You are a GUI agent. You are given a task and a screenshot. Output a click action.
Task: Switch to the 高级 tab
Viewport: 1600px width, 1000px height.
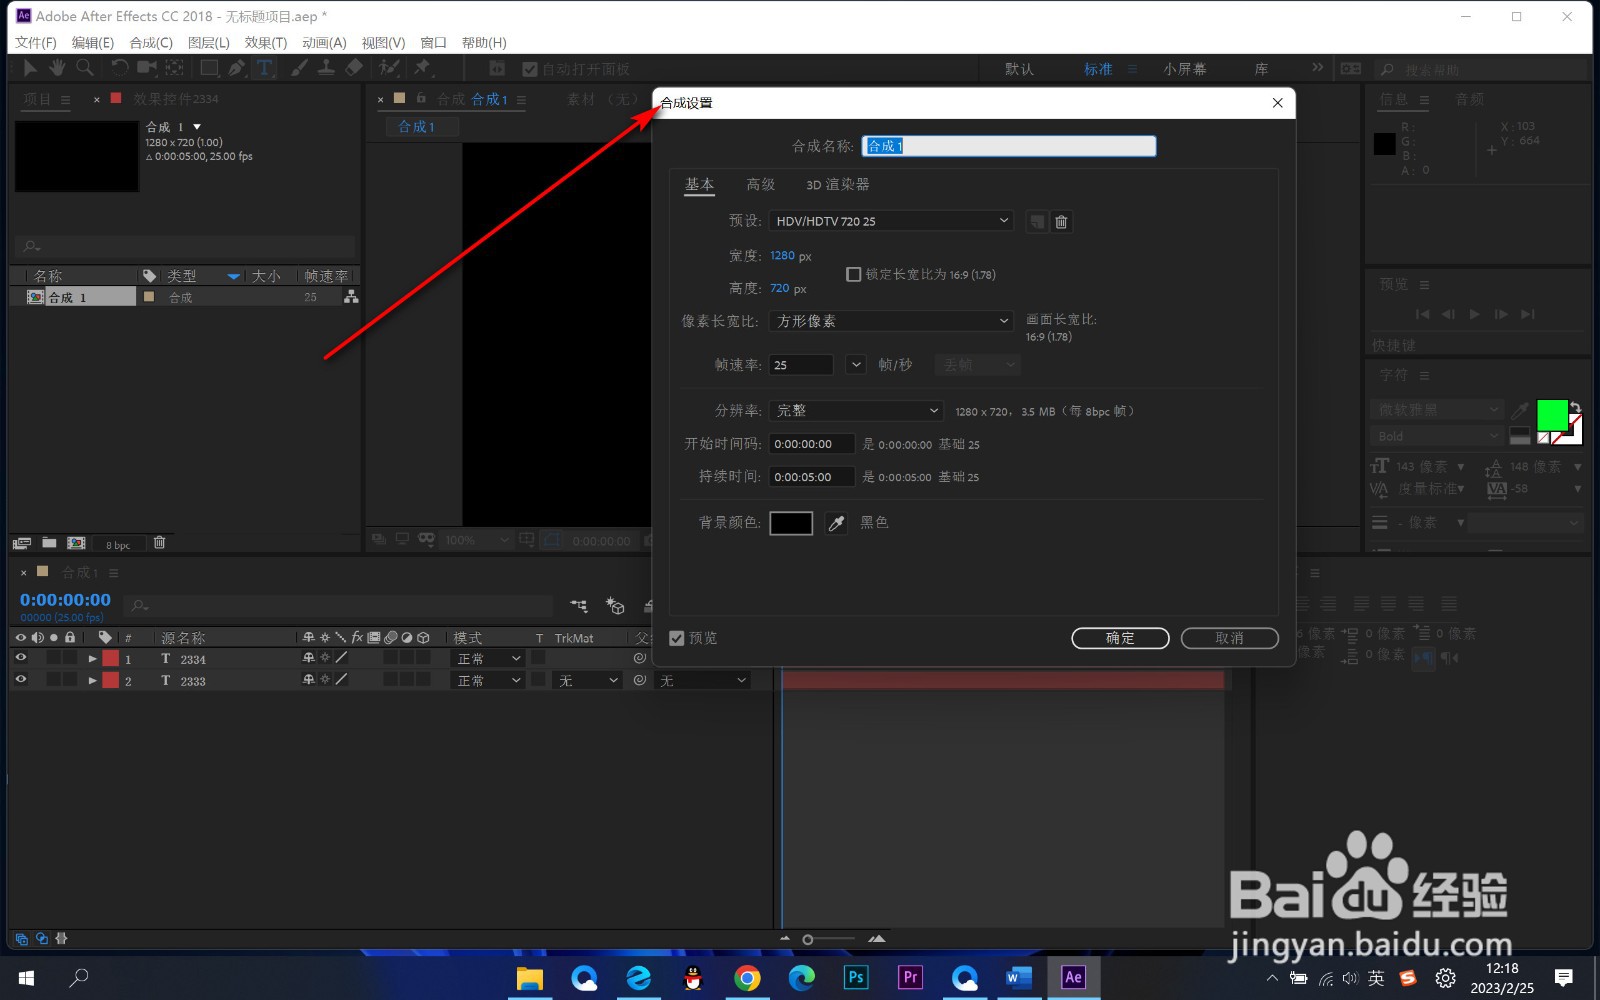click(761, 184)
